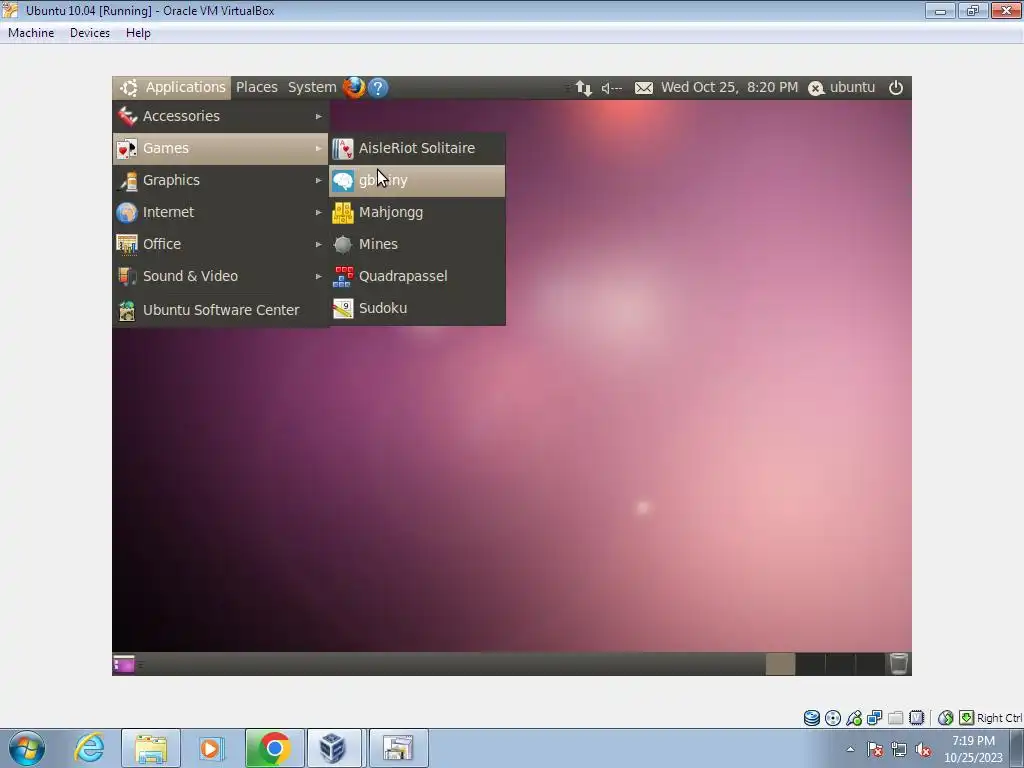Expand the Office submenu
The width and height of the screenshot is (1024, 768).
coord(221,244)
